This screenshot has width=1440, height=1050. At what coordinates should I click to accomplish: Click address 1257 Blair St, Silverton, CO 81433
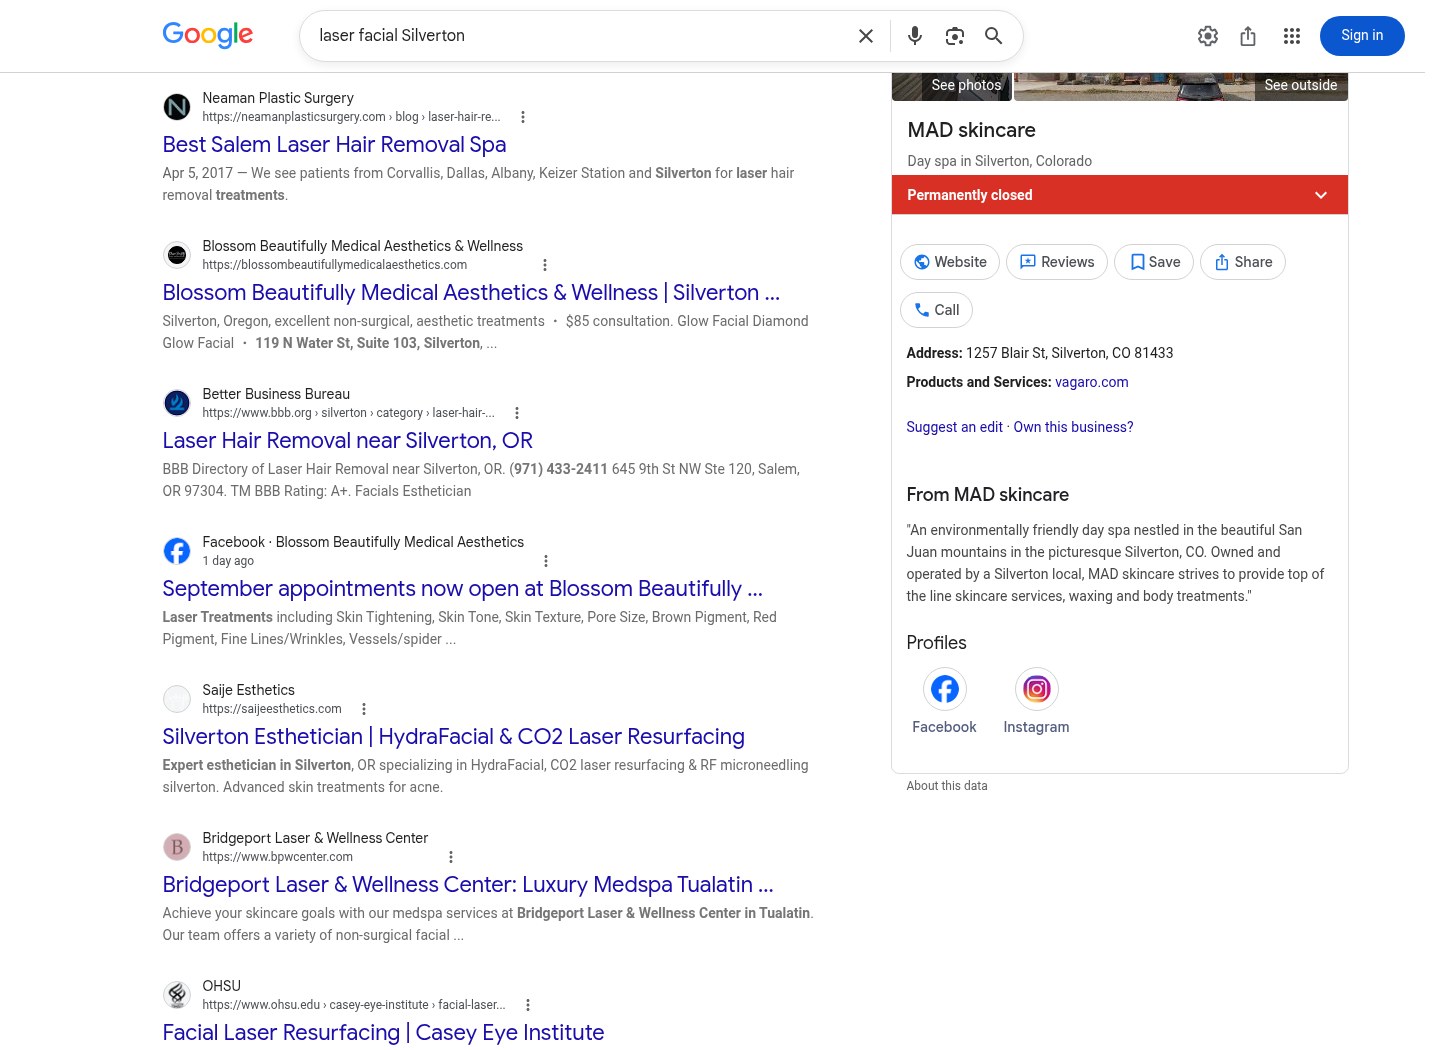tap(1070, 353)
